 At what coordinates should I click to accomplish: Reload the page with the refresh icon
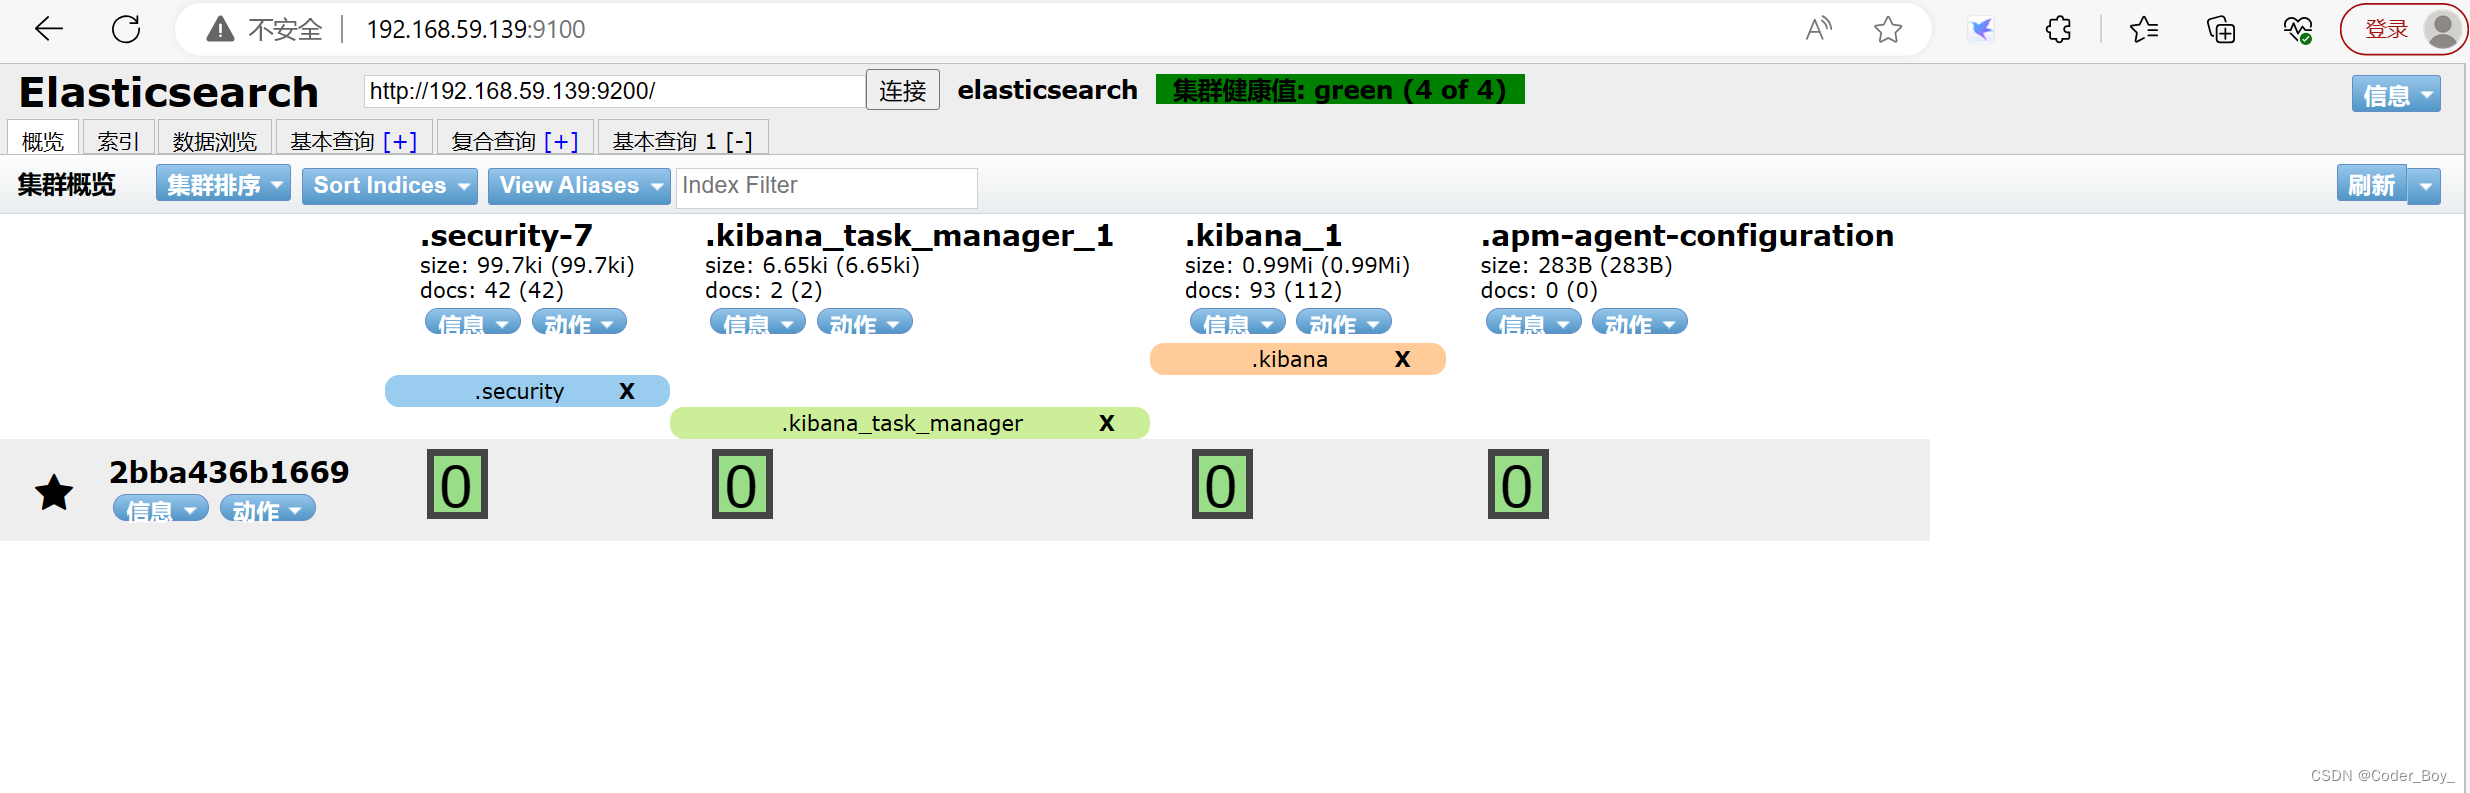click(x=126, y=30)
